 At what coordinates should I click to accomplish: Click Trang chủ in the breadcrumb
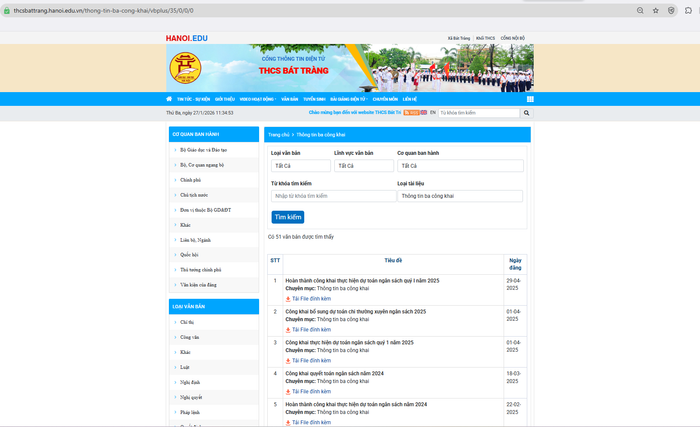(x=279, y=135)
